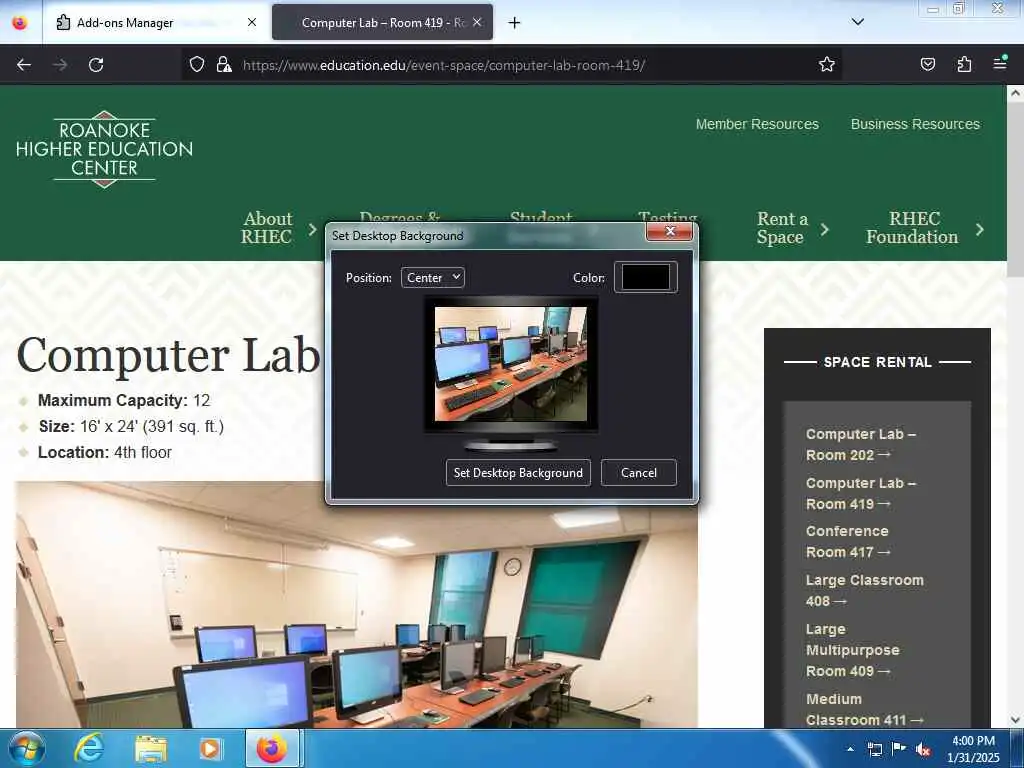Image resolution: width=1024 pixels, height=768 pixels.
Task: Expand the RHEC Foundation chevron
Action: click(x=980, y=229)
